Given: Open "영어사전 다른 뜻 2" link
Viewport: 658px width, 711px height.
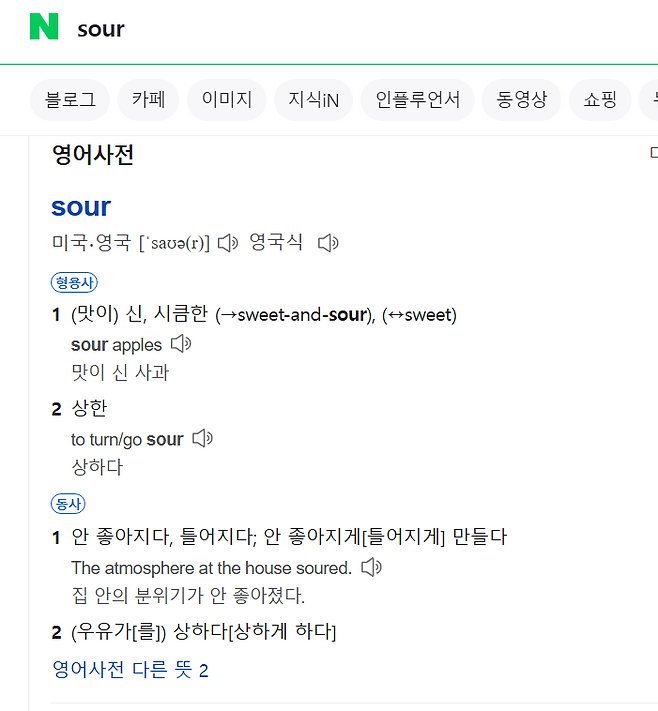Looking at the screenshot, I should click(130, 670).
